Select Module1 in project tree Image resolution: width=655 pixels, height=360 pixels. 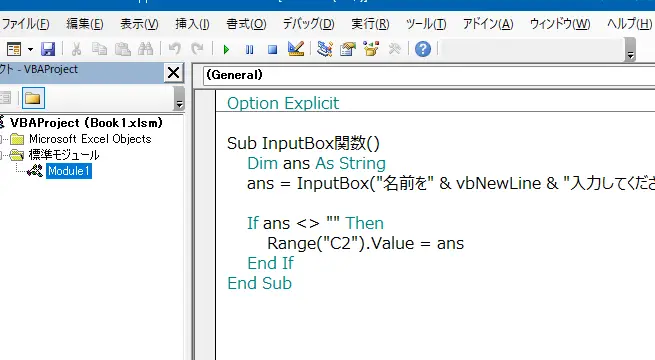point(69,171)
